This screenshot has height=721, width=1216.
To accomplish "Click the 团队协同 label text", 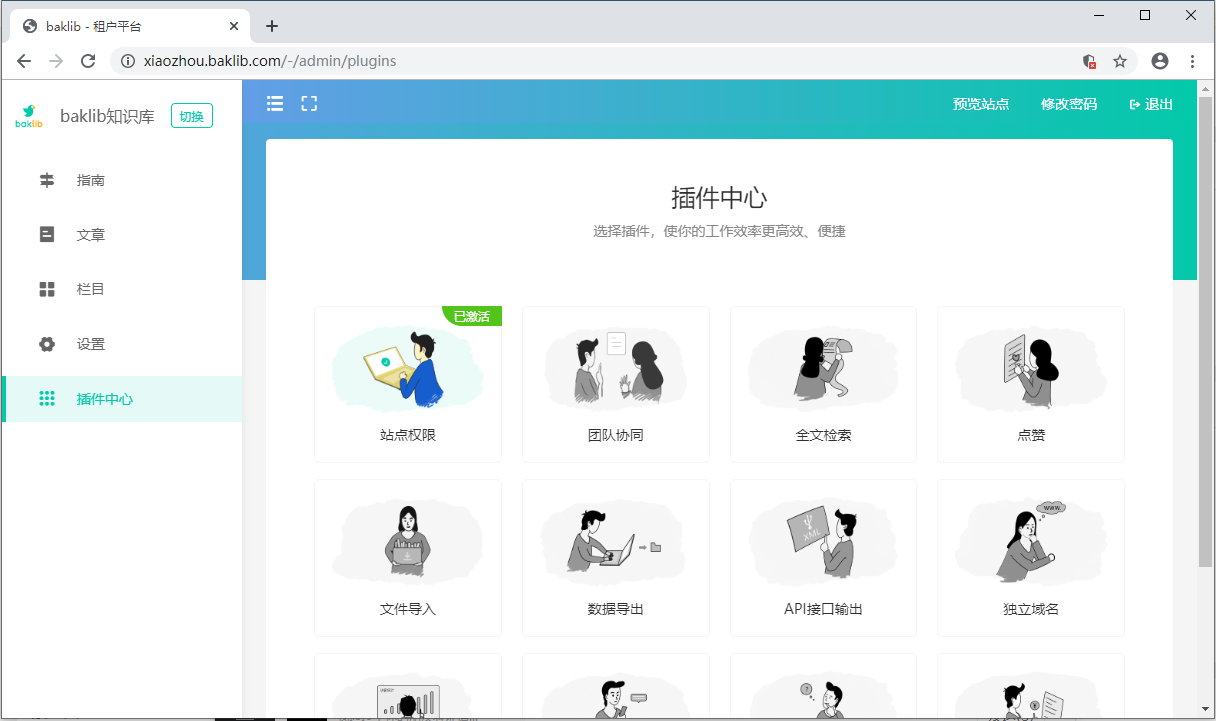I will point(616,436).
